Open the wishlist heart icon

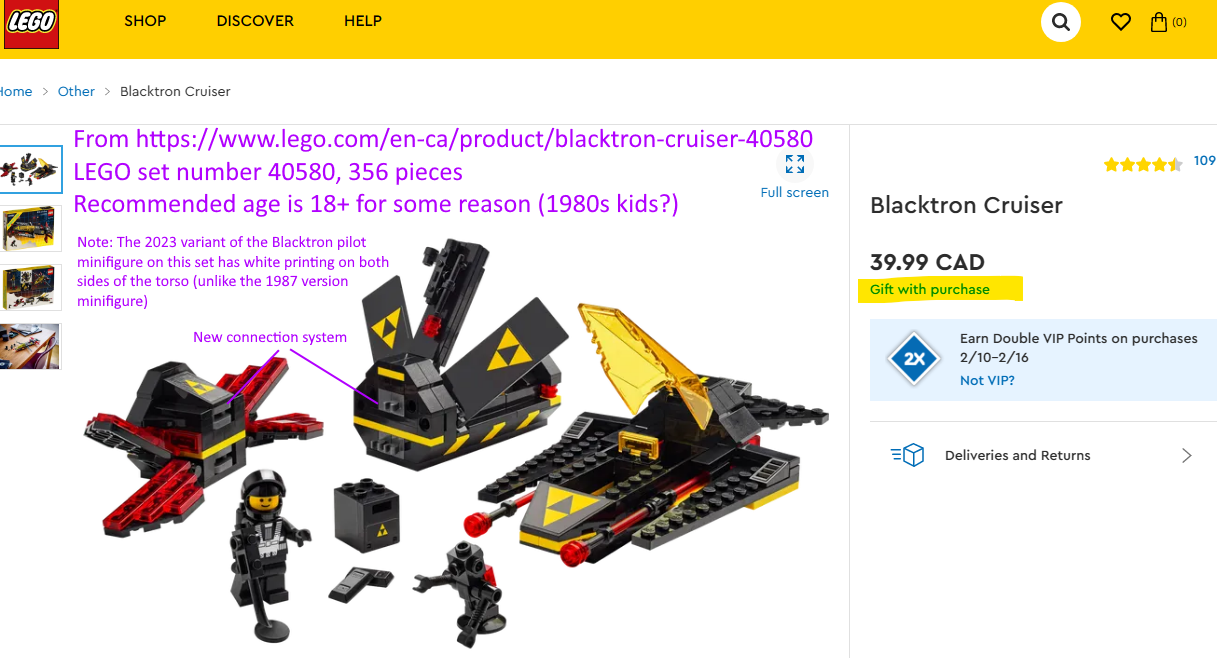tap(1121, 21)
